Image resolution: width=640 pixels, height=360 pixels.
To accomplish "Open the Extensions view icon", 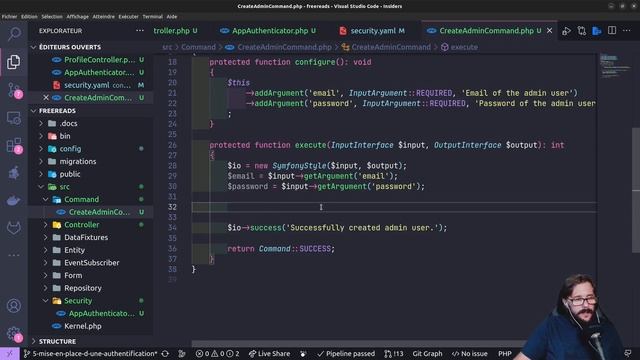I will click(x=14, y=146).
